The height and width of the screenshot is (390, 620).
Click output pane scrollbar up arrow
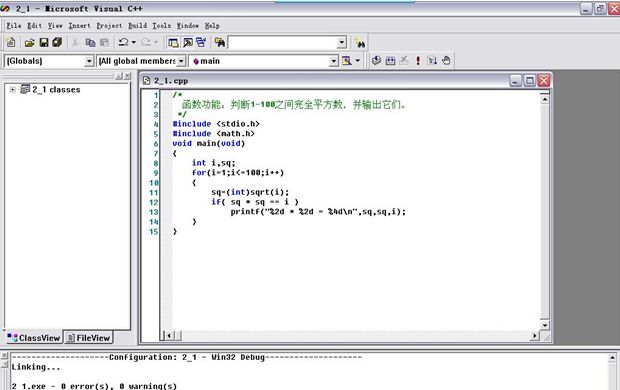point(612,358)
